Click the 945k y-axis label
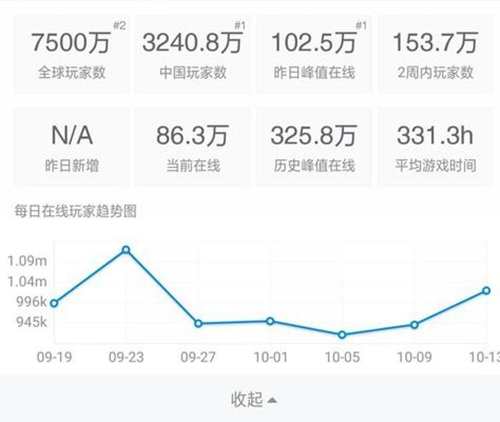Image resolution: width=500 pixels, height=422 pixels. tap(32, 322)
